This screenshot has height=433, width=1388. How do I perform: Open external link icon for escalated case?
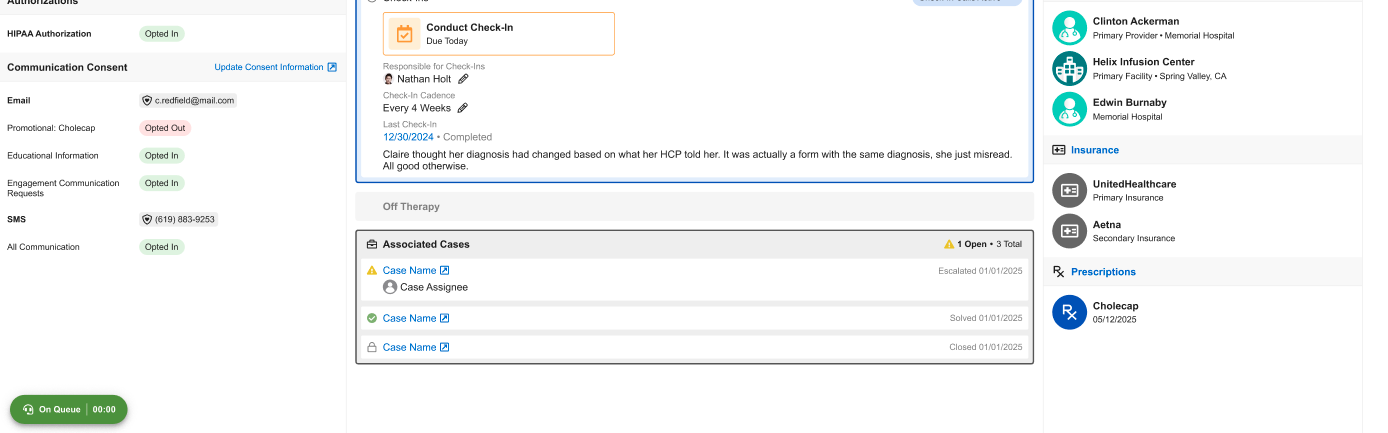click(x=445, y=270)
